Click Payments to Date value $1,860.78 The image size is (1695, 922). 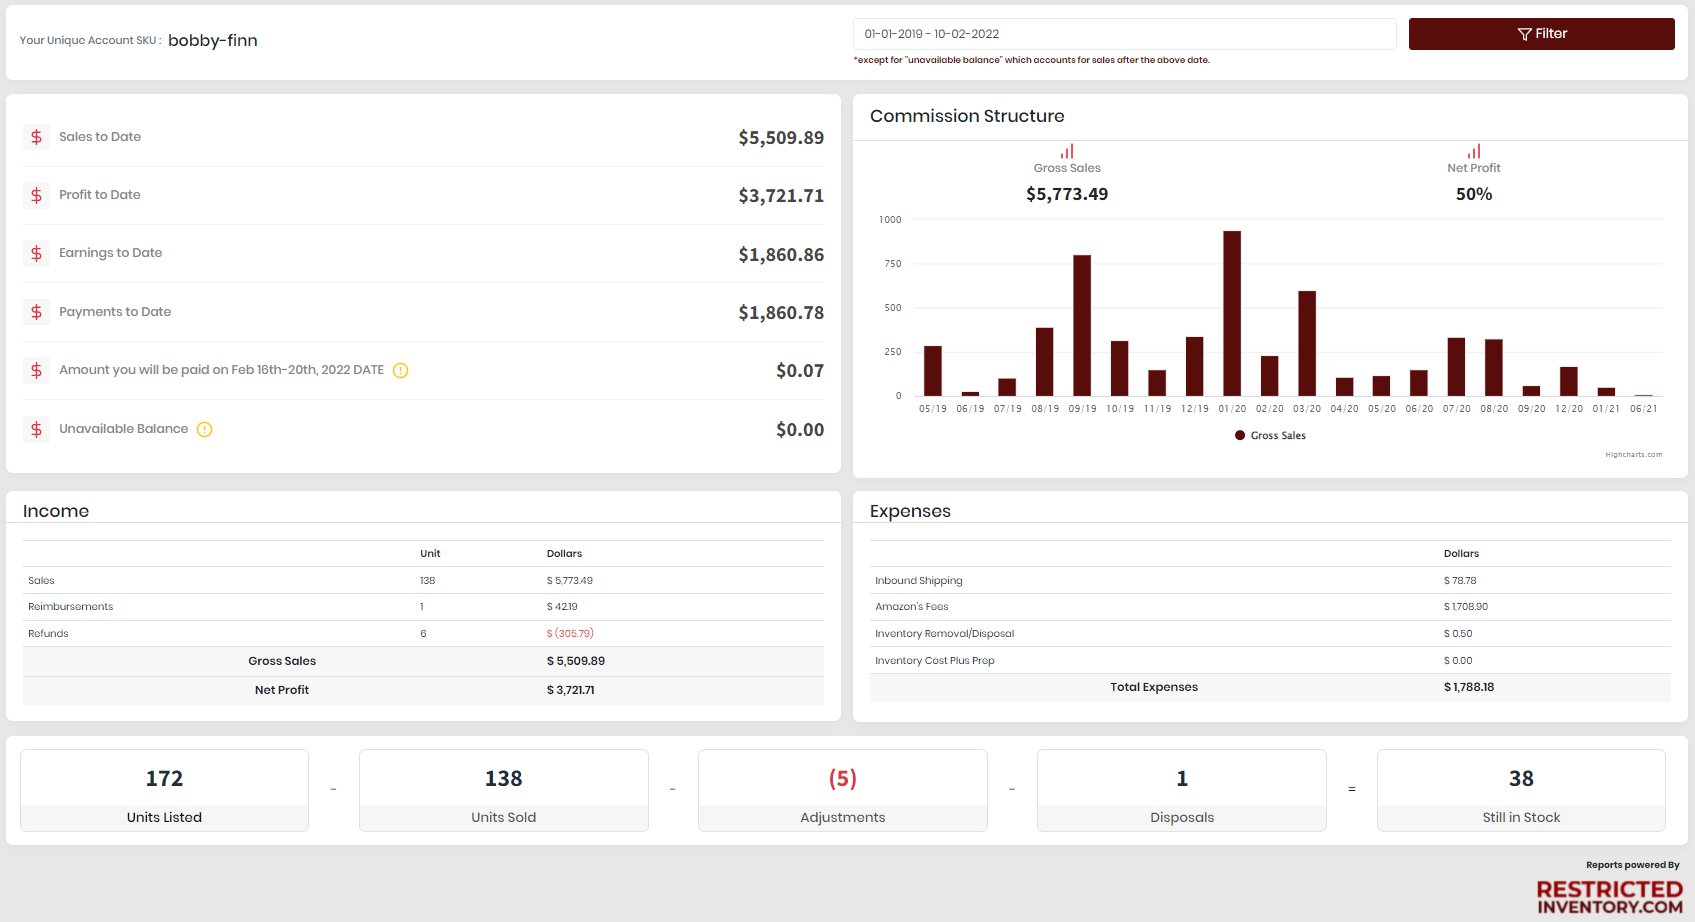click(x=781, y=312)
